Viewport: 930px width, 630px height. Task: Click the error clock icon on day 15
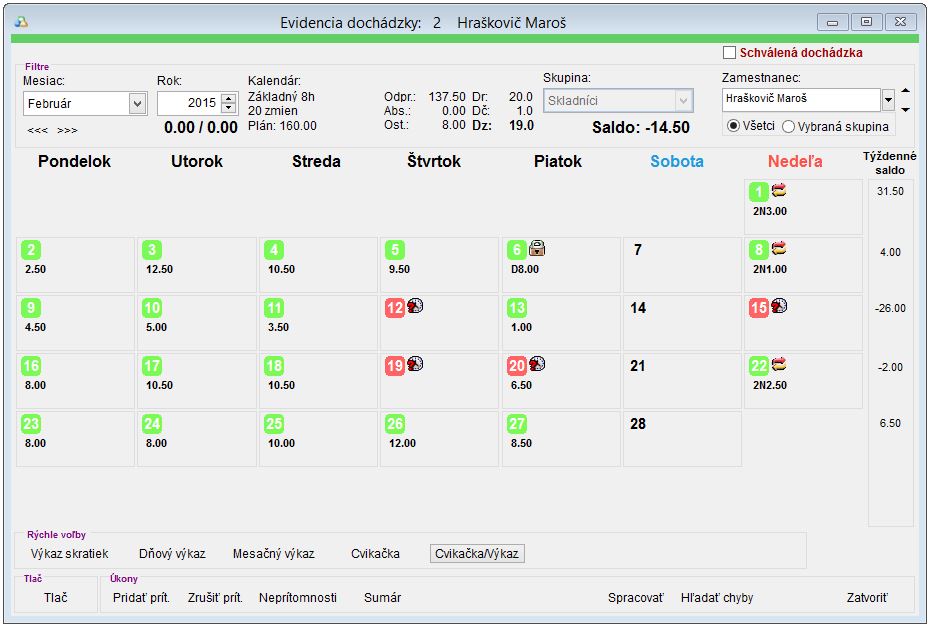click(x=779, y=306)
